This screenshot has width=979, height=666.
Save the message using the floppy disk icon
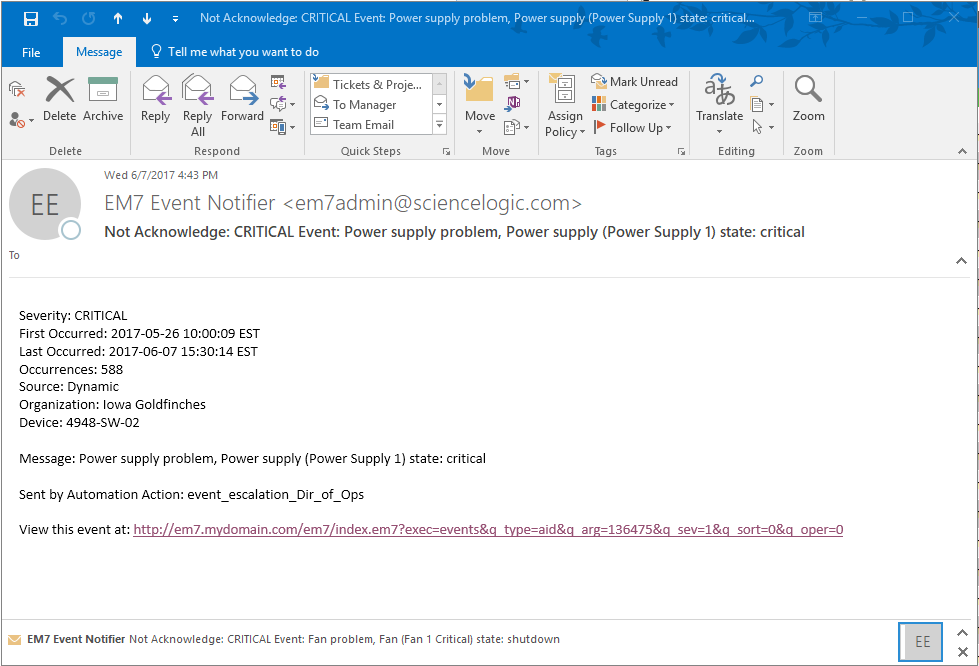tap(31, 19)
